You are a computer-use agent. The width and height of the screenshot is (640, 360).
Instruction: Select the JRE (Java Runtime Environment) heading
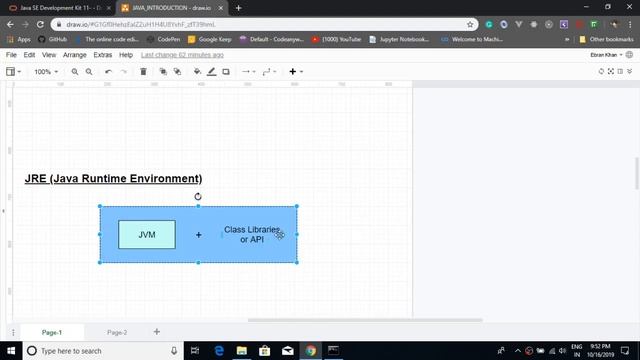point(113,178)
